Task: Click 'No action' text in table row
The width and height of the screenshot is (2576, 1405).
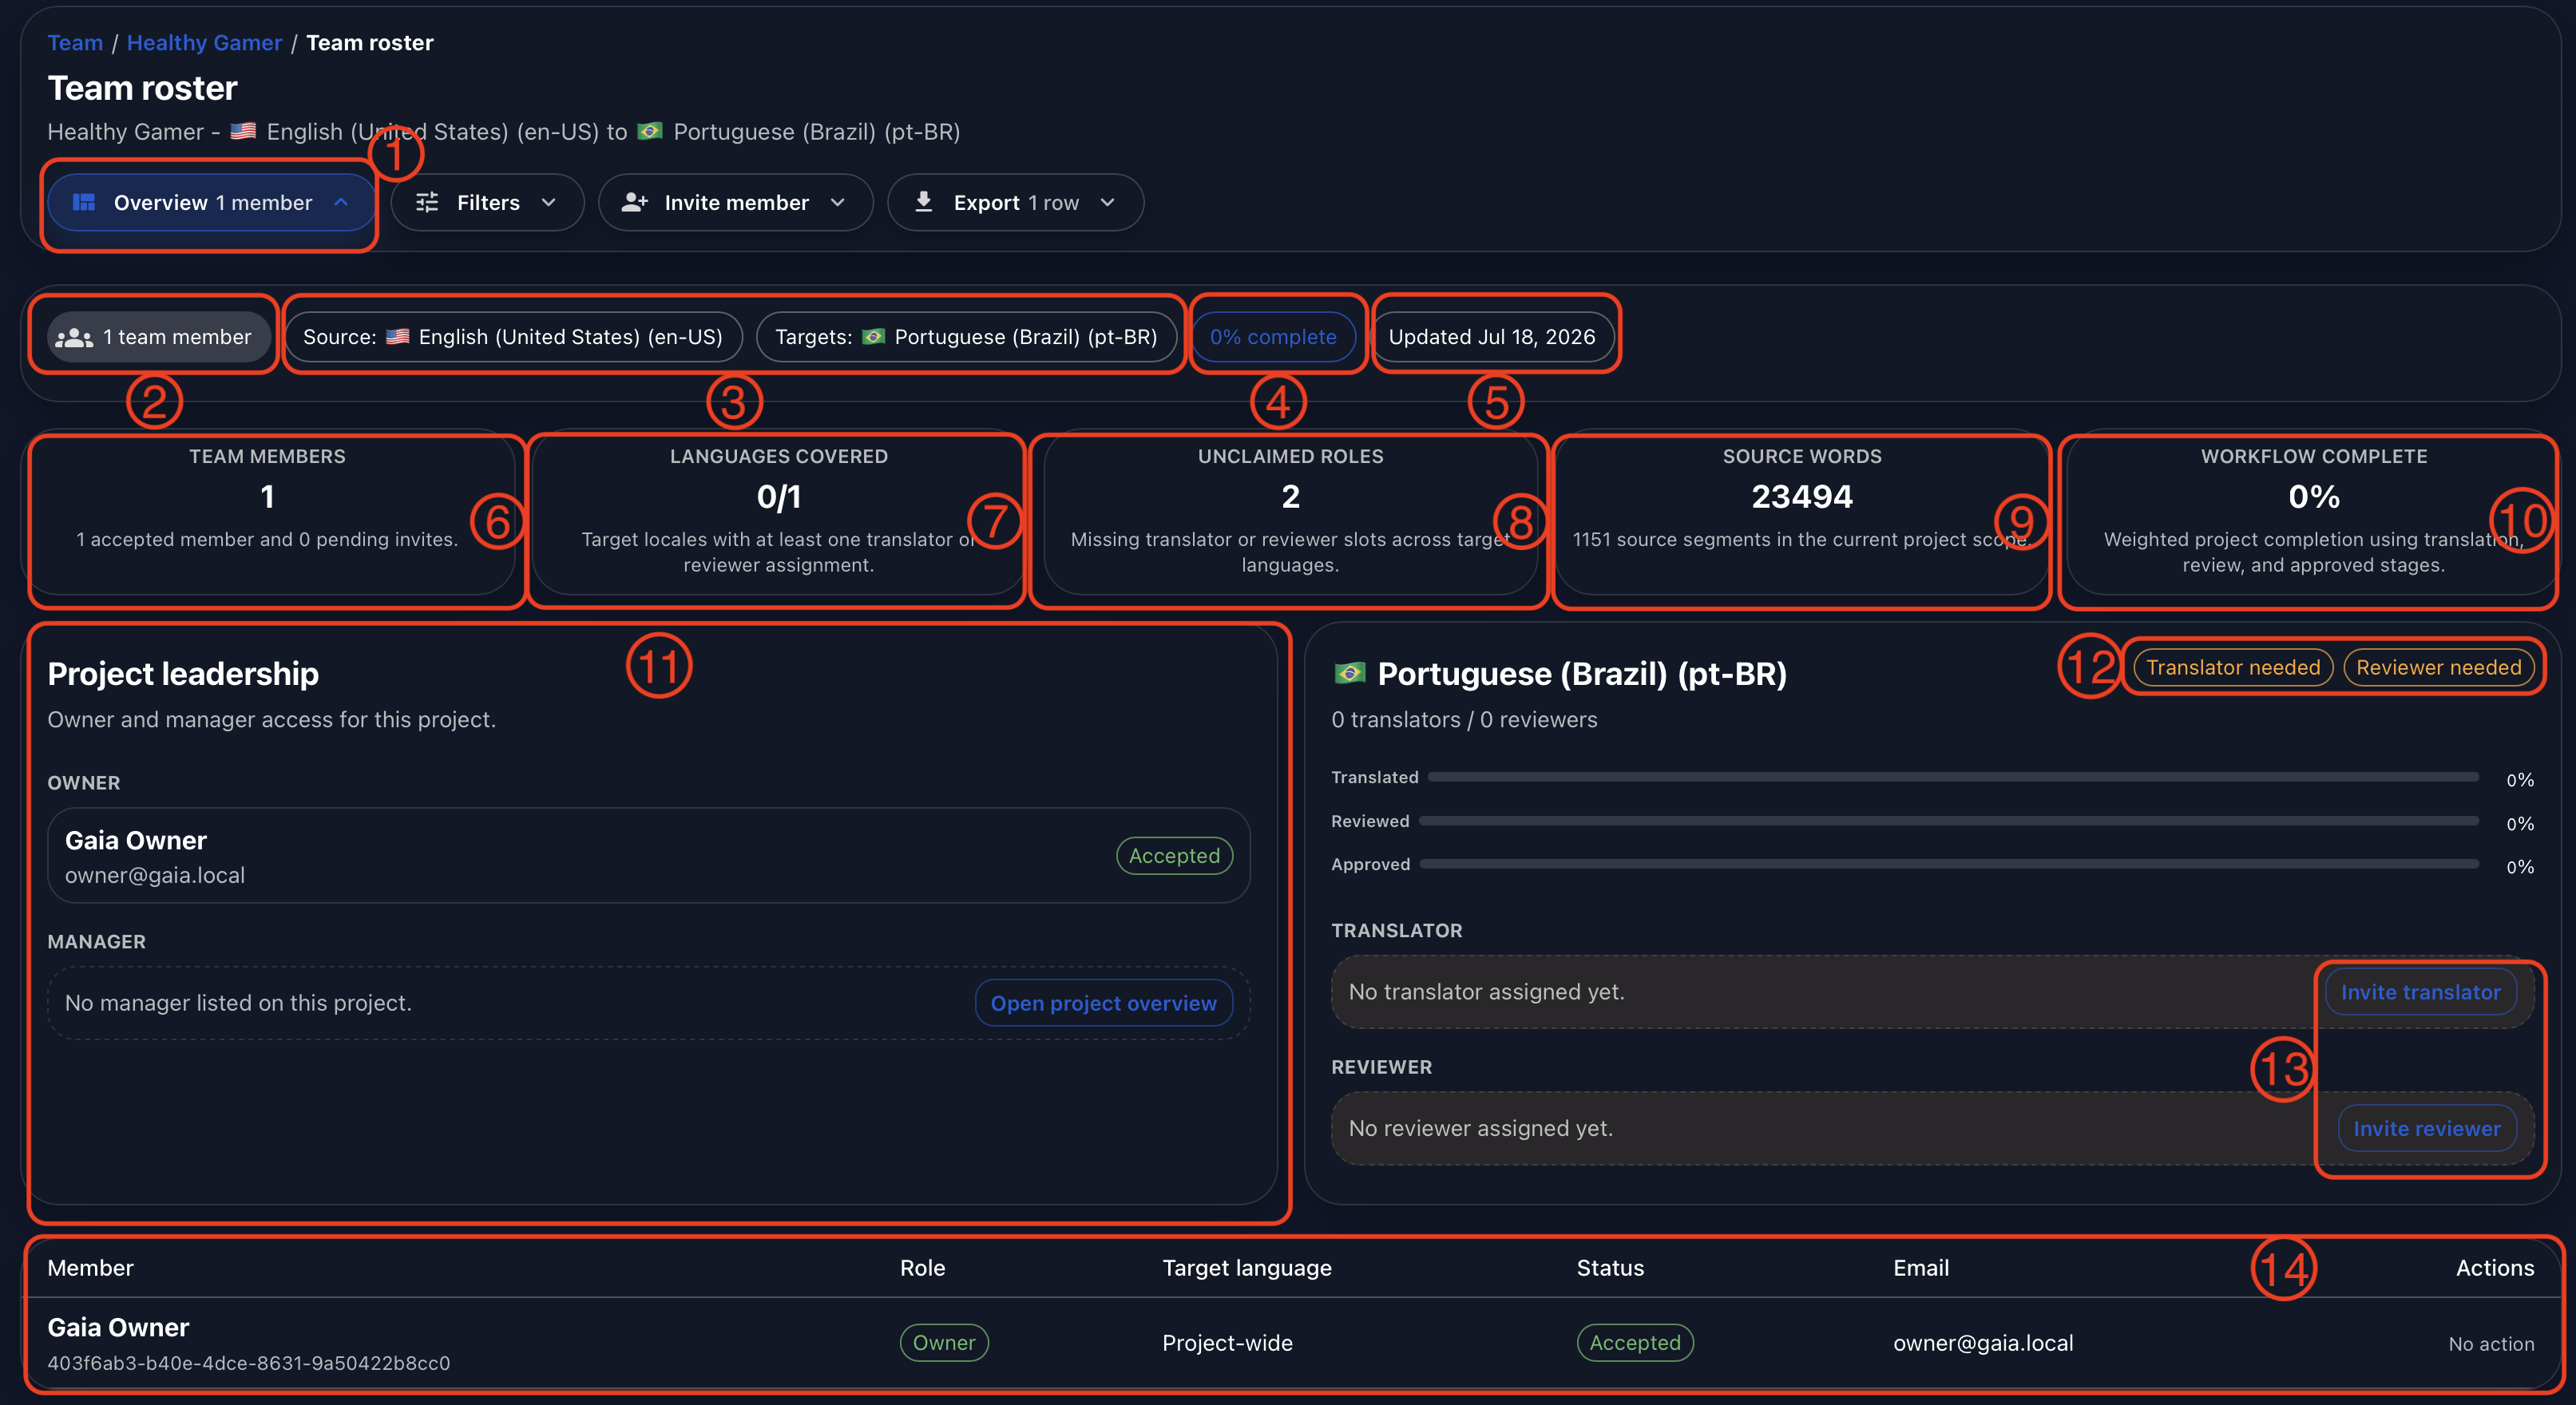Action: (2490, 1344)
